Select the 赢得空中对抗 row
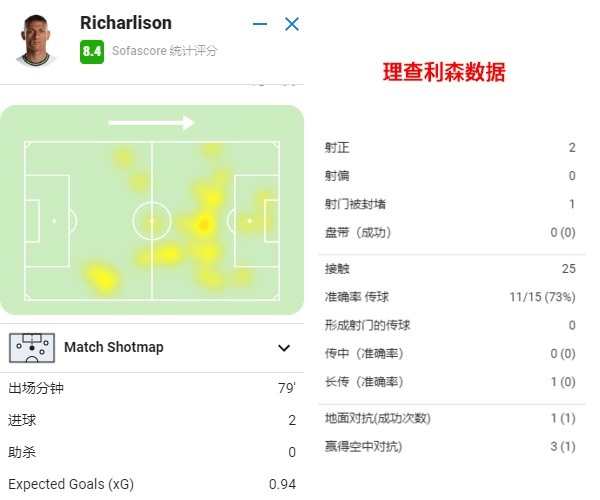Screen dimensions: 600x500 tap(452, 446)
